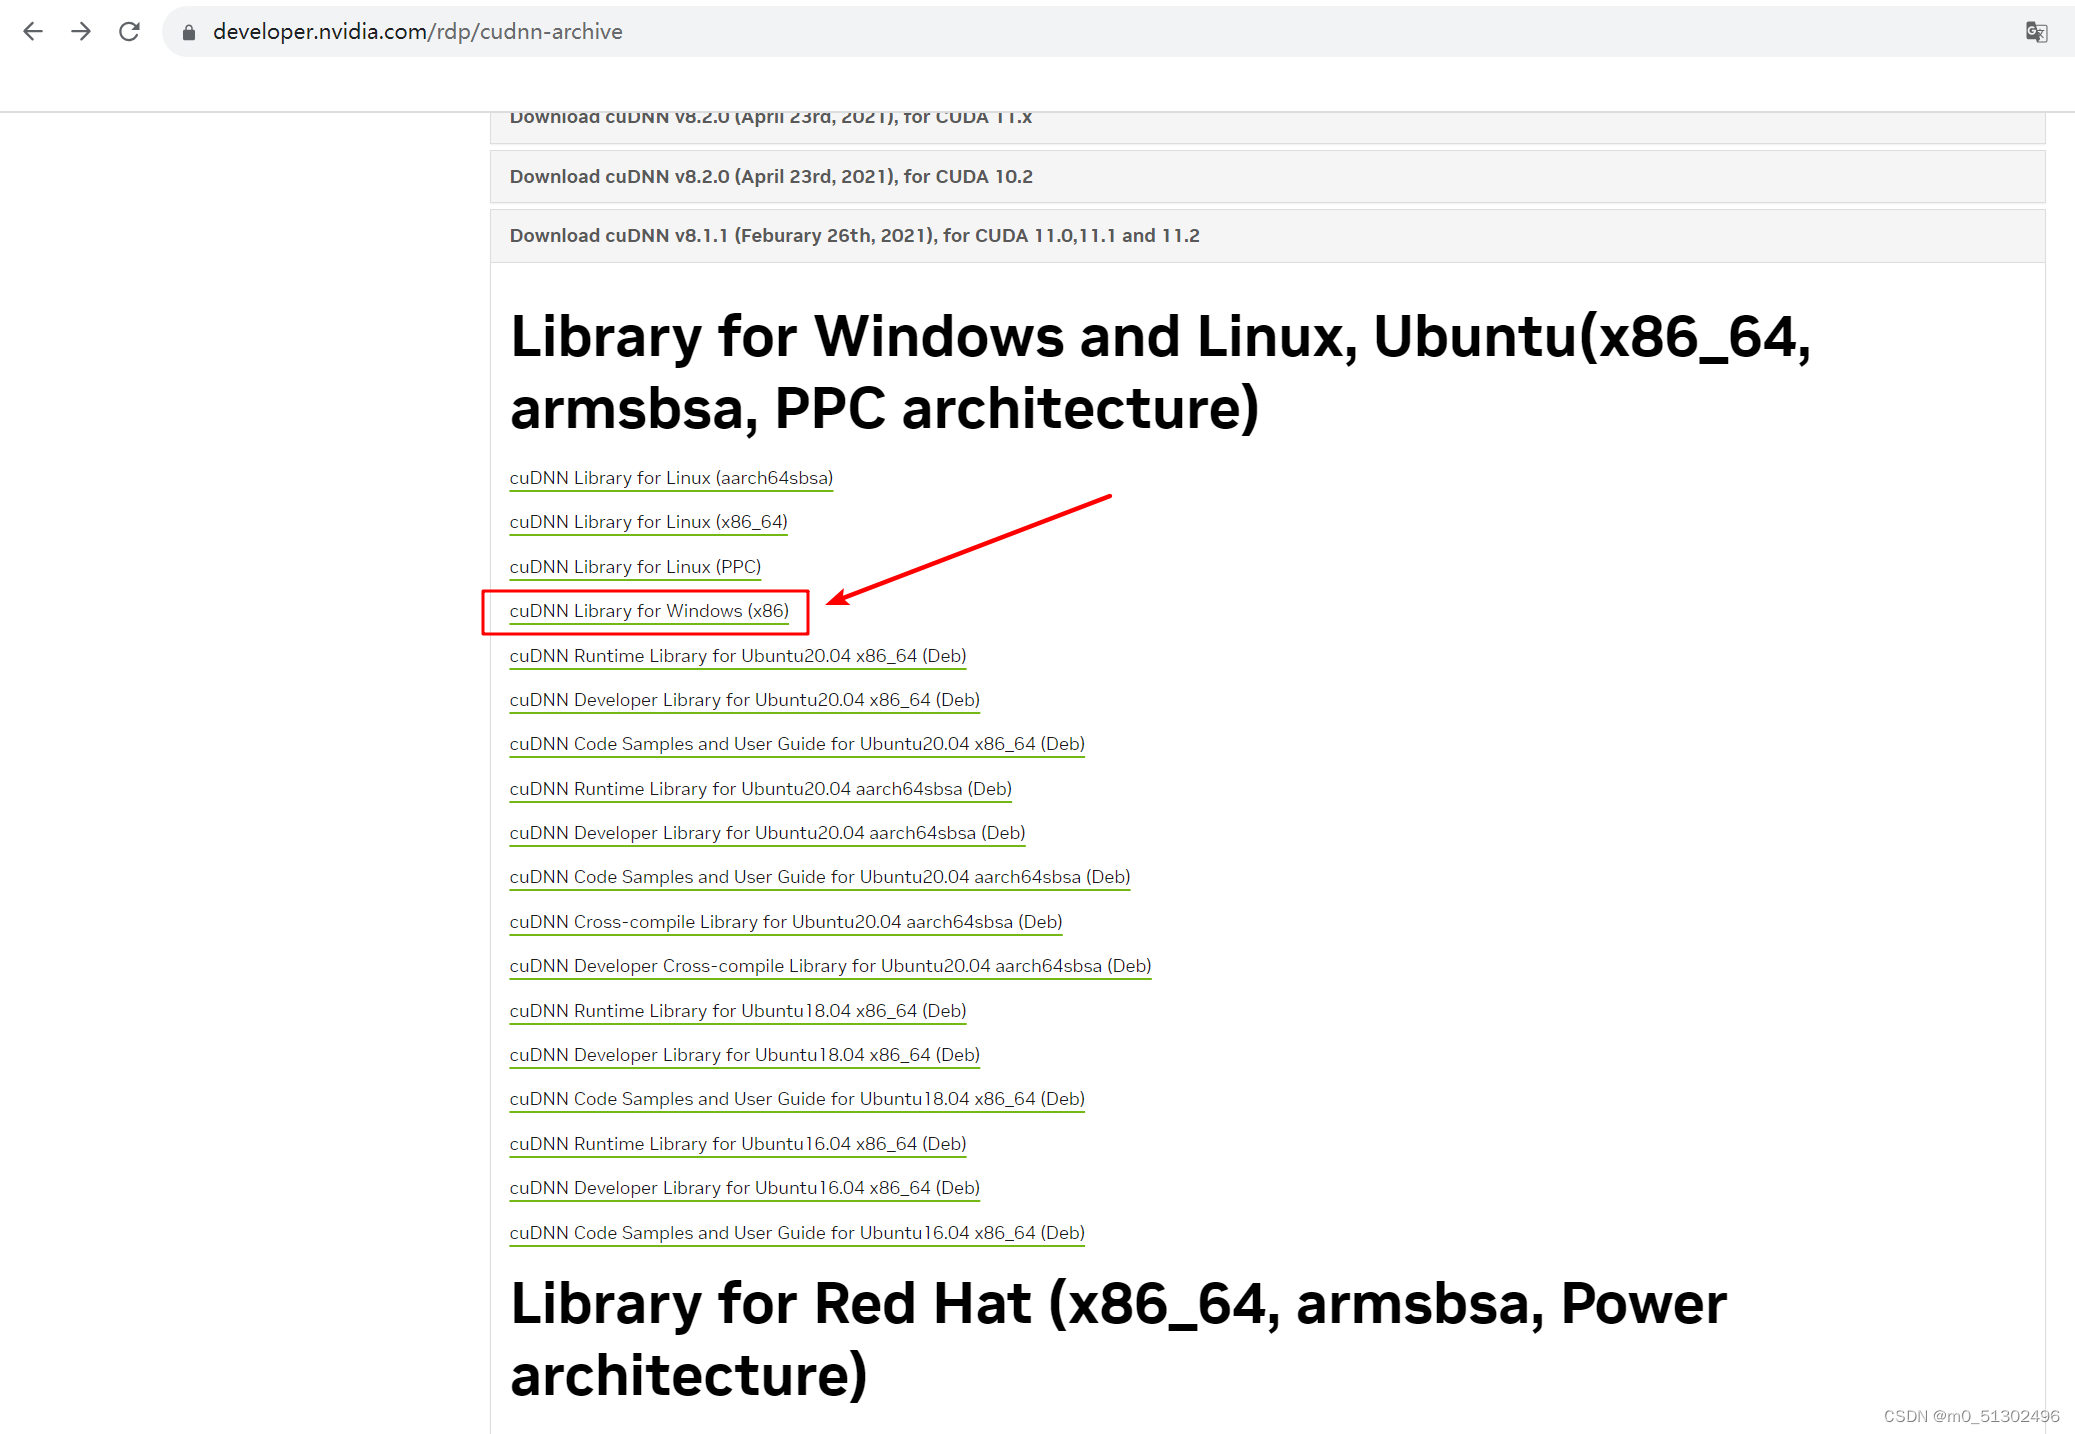Open Code Samples for Ubuntu16.04 x86_64
Viewport: 2075px width, 1434px height.
click(x=796, y=1232)
